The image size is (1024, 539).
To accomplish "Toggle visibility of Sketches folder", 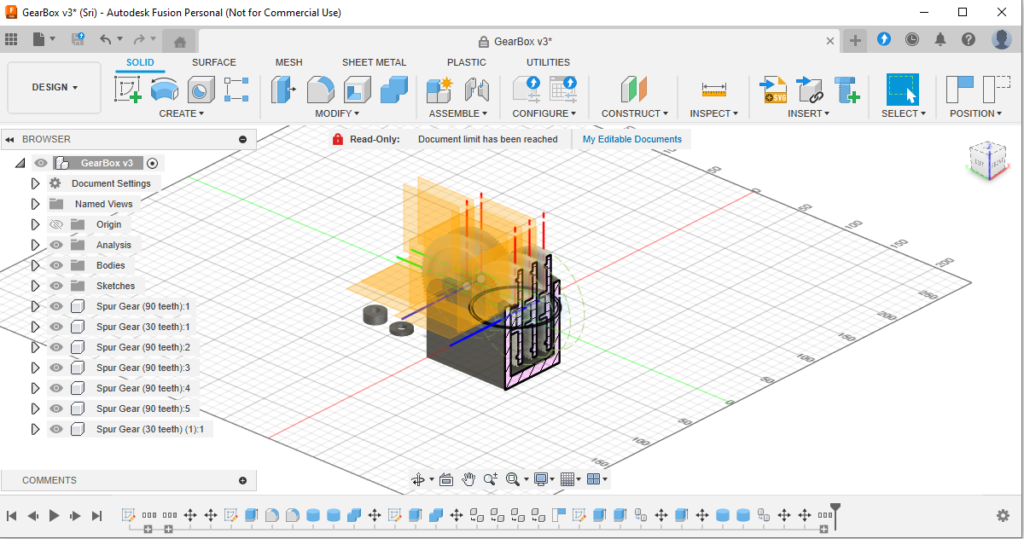I will 56,286.
